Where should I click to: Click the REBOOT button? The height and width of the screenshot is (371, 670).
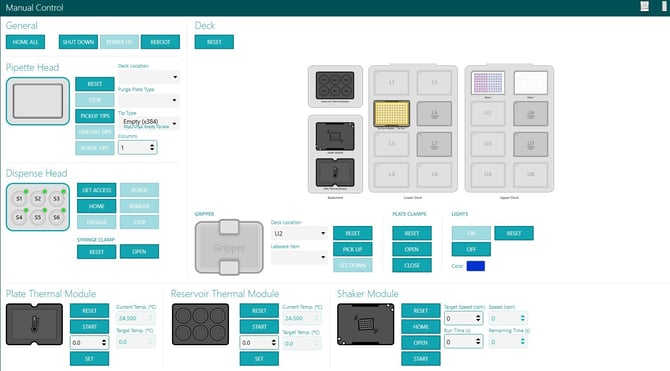click(160, 42)
